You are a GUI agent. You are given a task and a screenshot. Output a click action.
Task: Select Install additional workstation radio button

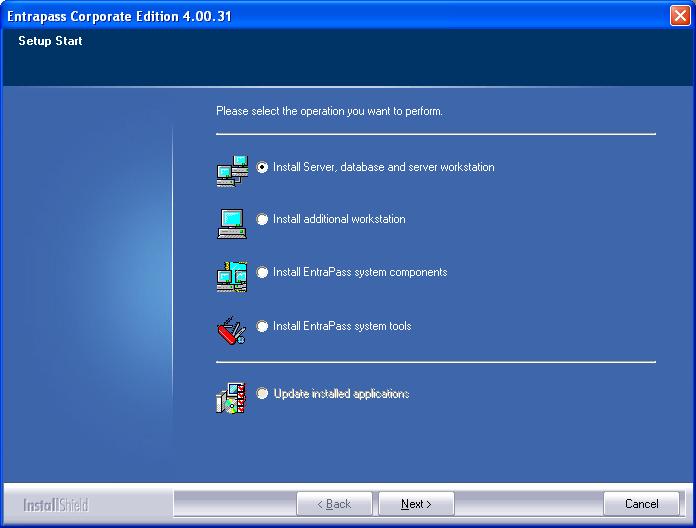(x=262, y=219)
